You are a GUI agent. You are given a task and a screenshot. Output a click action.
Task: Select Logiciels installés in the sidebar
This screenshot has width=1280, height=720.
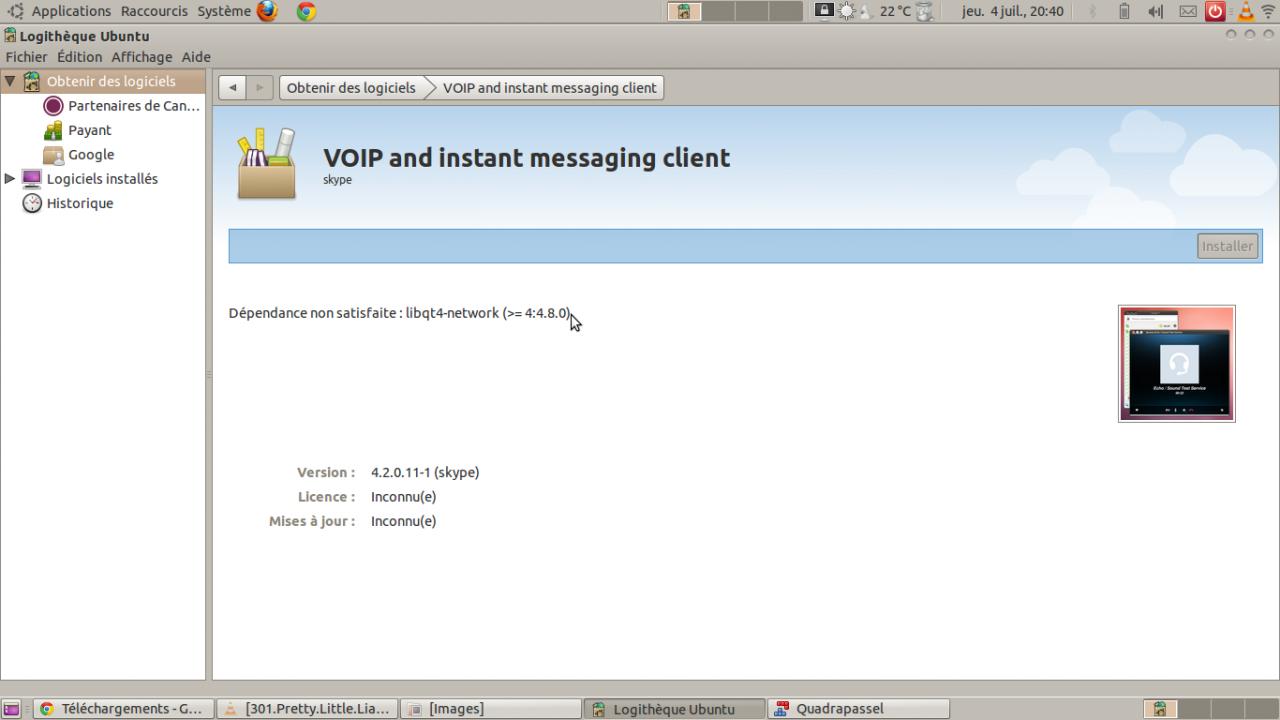point(90,179)
